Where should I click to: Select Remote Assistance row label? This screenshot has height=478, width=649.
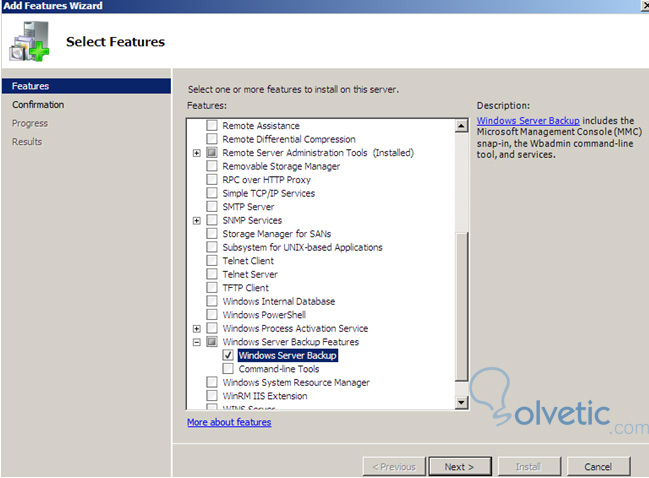[261, 125]
